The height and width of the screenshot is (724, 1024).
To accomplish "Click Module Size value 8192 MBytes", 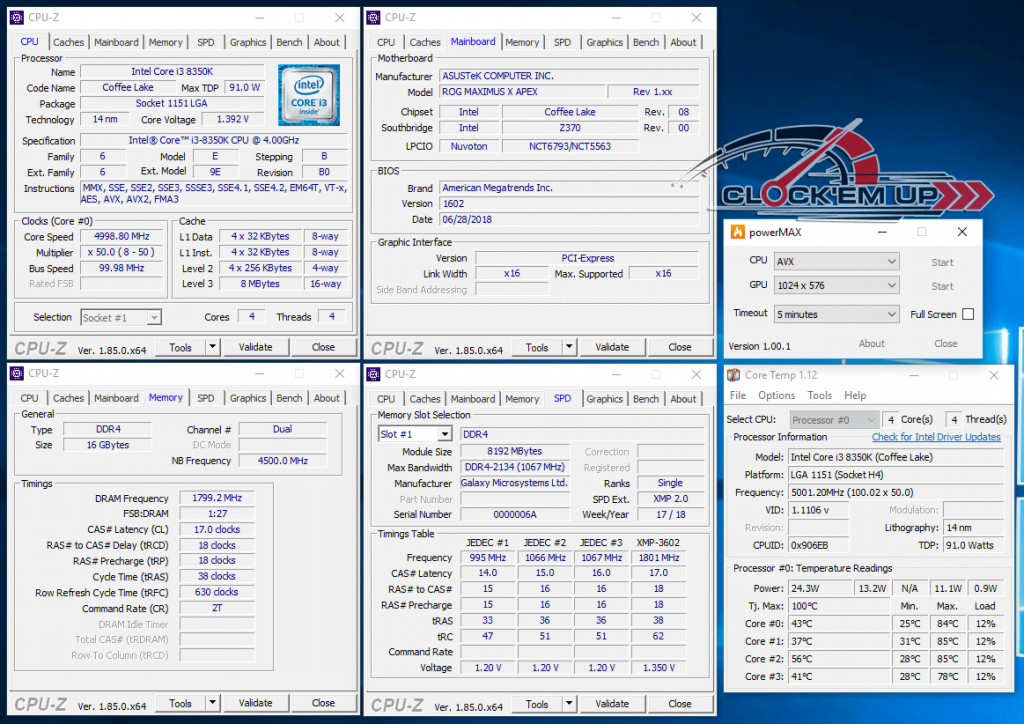I will pos(514,451).
